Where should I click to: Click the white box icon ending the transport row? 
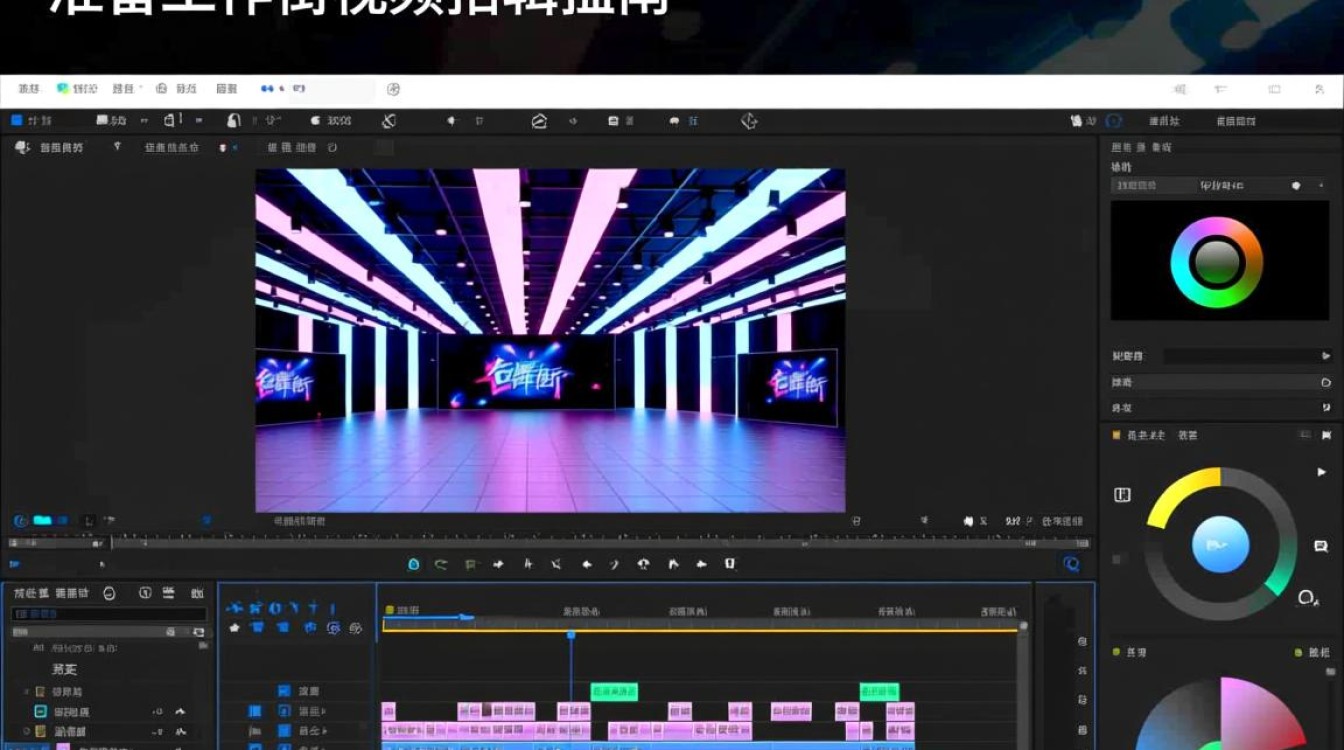pyautogui.click(x=730, y=564)
